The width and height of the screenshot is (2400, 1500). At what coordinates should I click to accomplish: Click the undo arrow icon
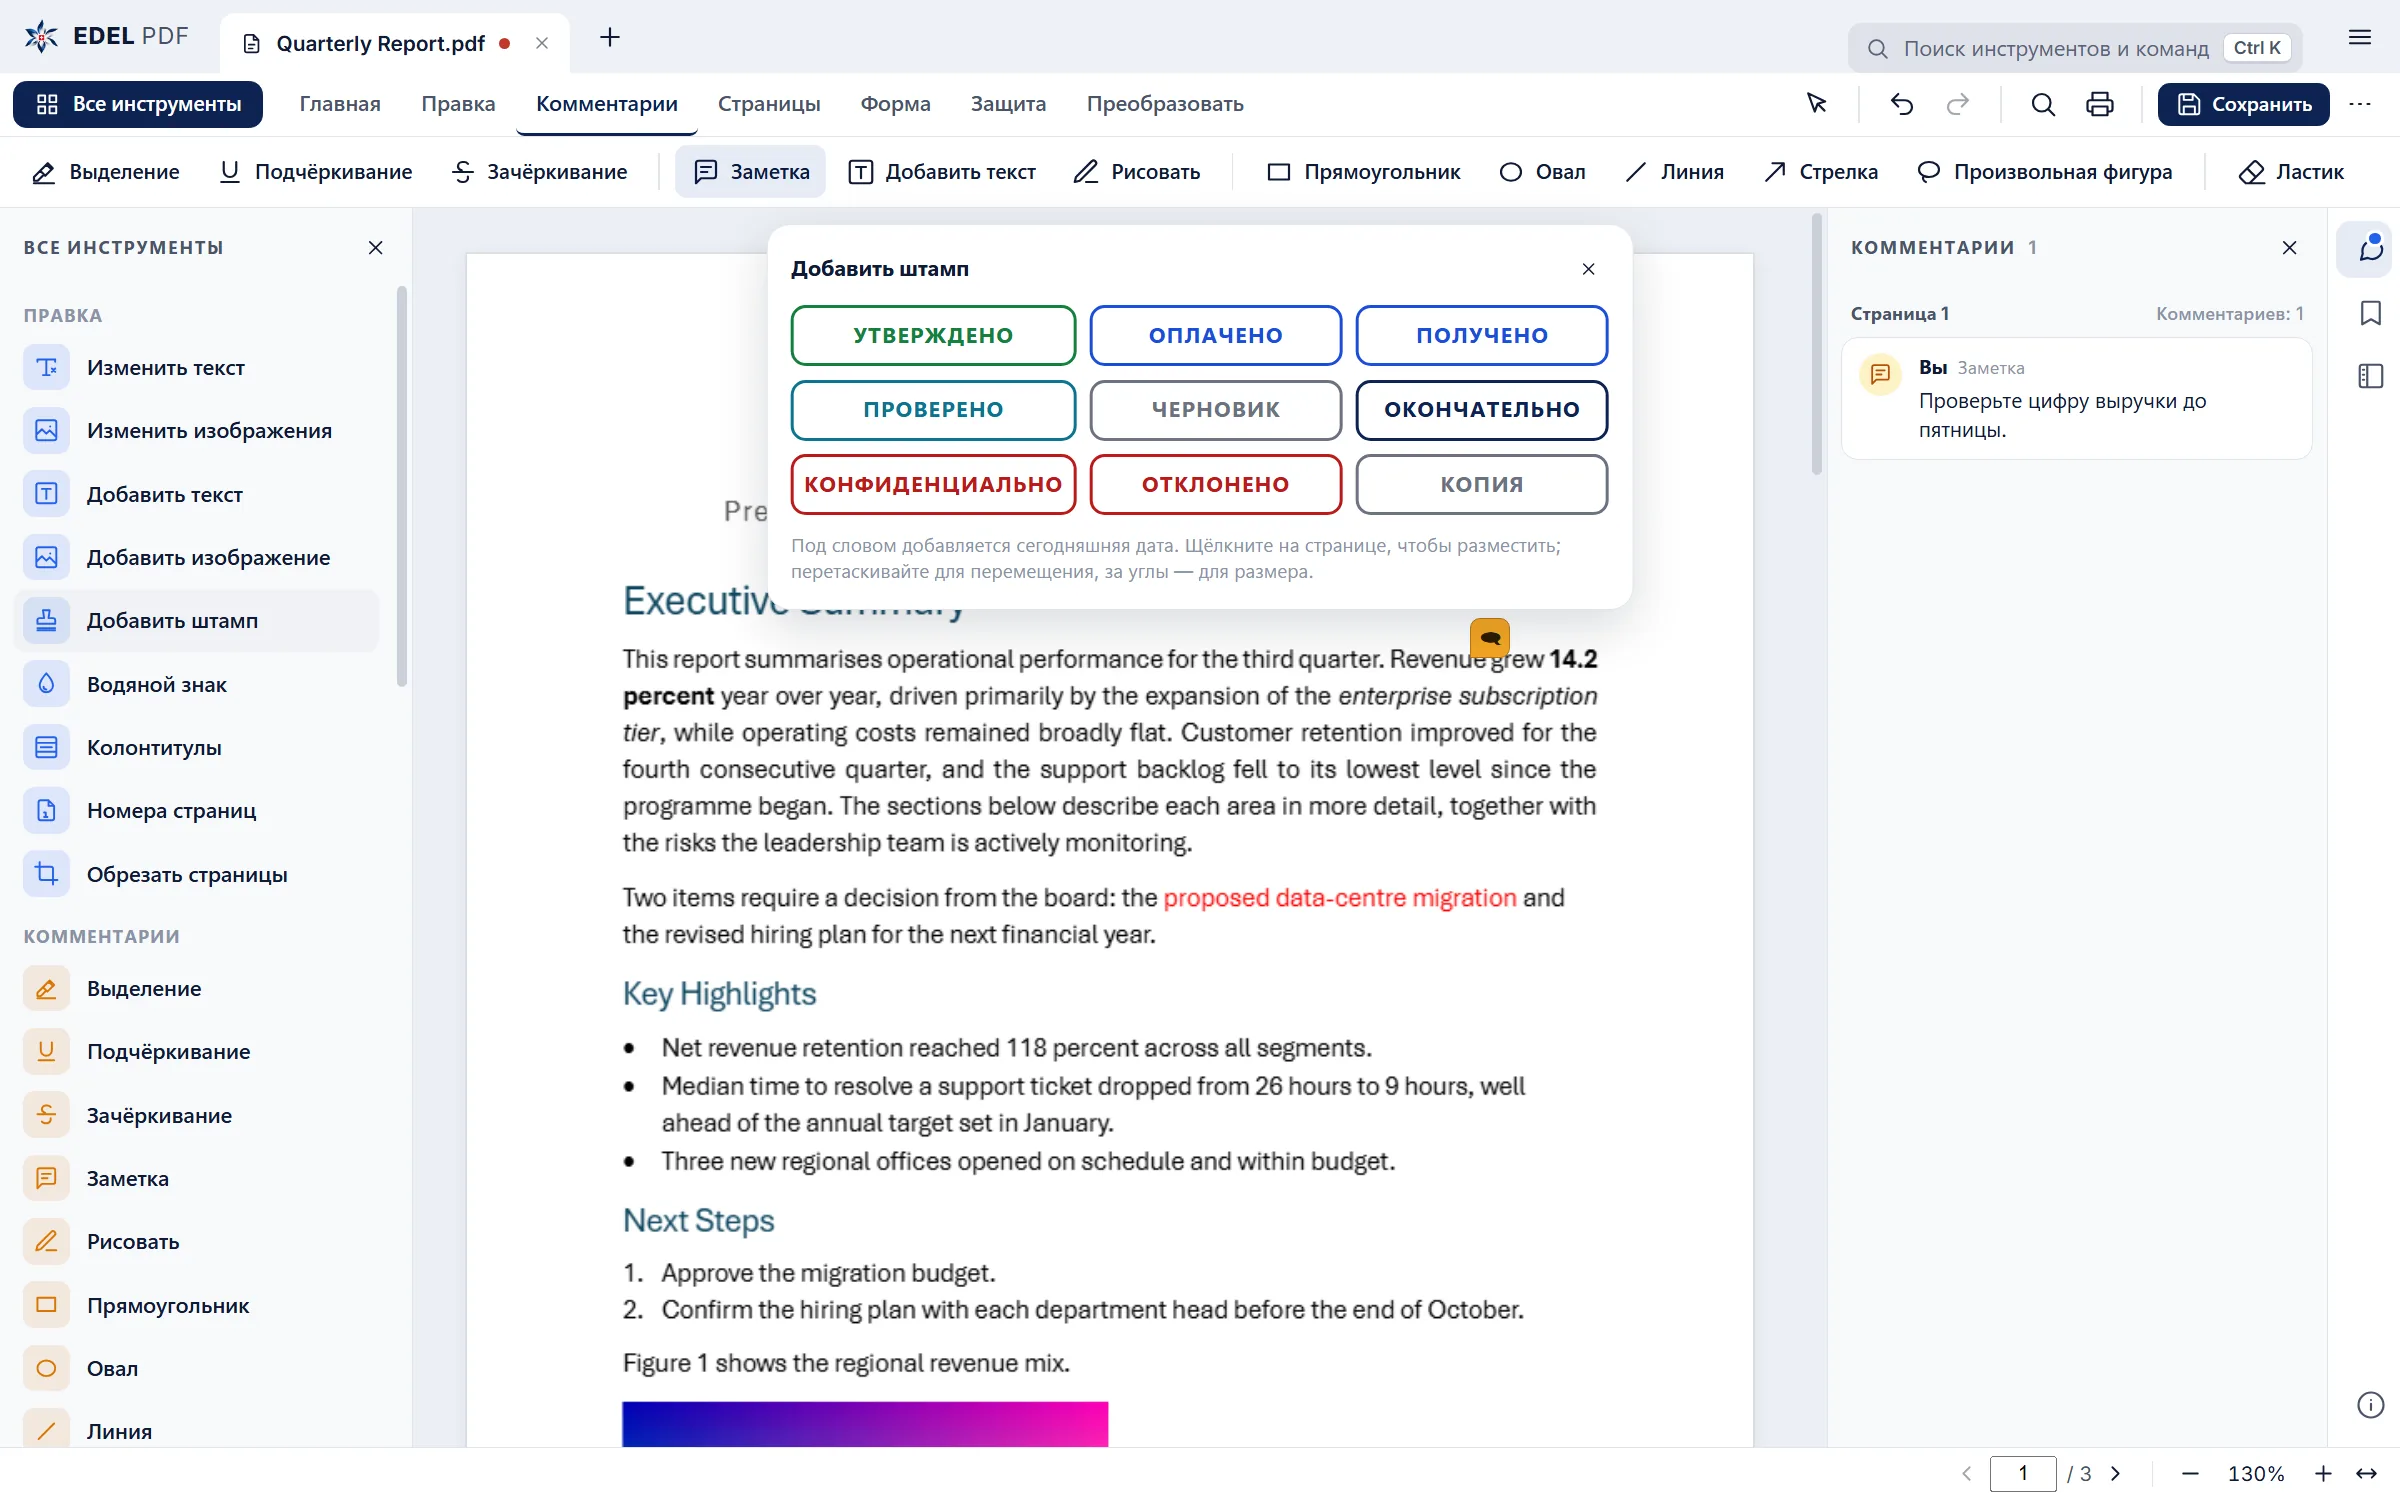click(1902, 104)
